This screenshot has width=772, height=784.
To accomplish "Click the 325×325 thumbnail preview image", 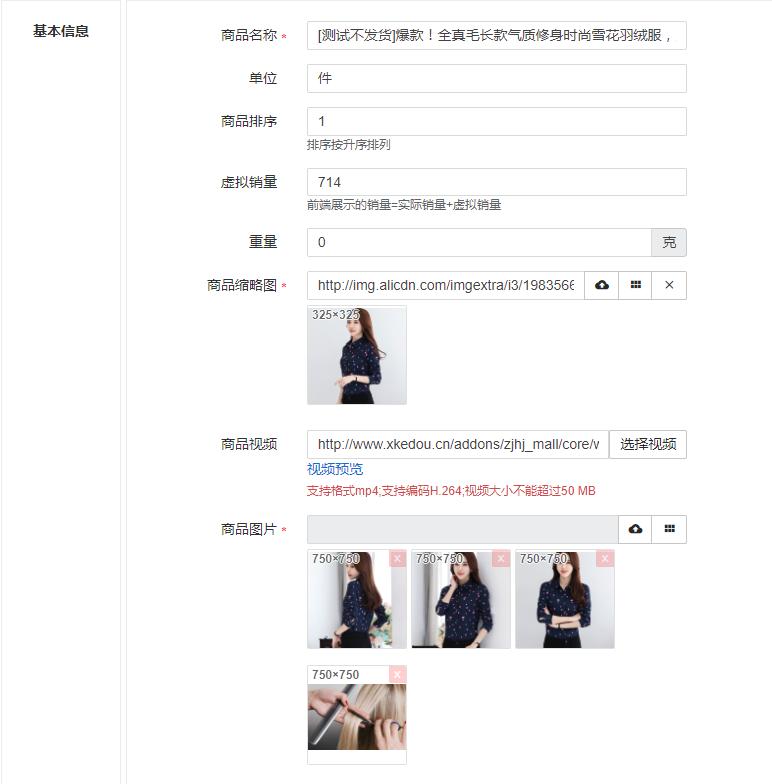I will tap(357, 356).
